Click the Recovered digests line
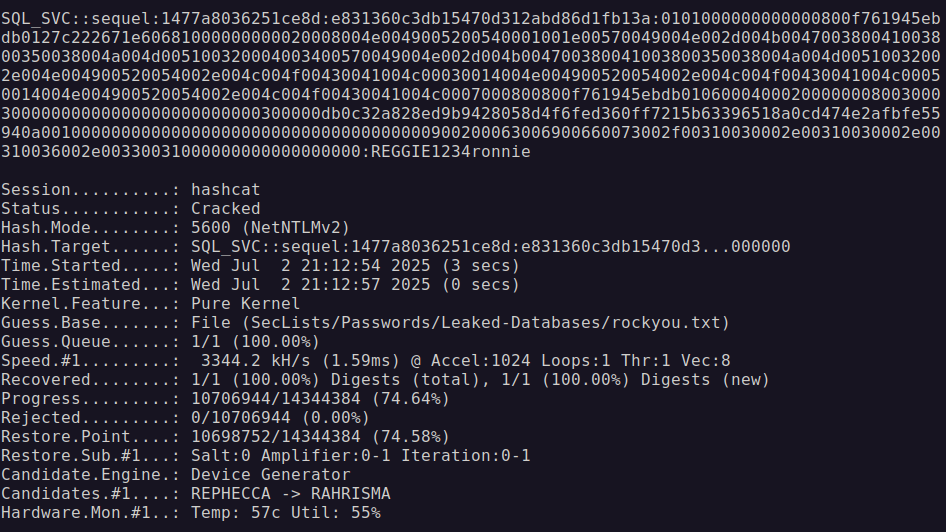The height and width of the screenshot is (532, 946). coord(386,379)
